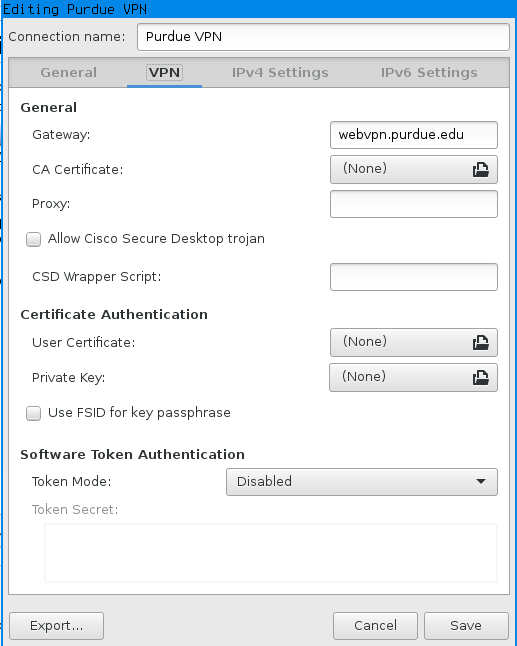Cancel editing the connection
Image resolution: width=517 pixels, height=646 pixels.
(375, 625)
